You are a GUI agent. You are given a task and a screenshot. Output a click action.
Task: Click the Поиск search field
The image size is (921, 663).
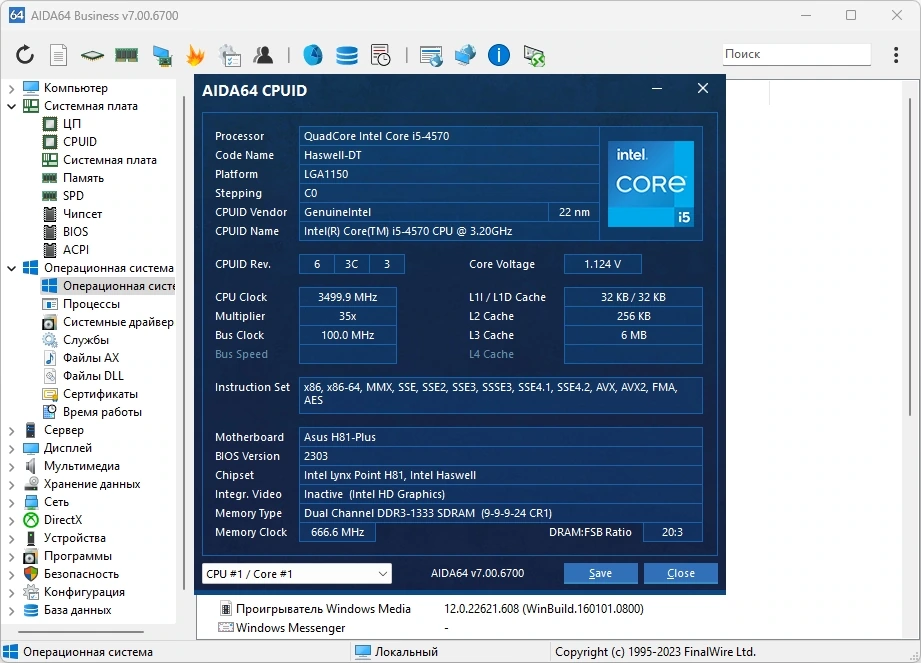[x=796, y=54]
